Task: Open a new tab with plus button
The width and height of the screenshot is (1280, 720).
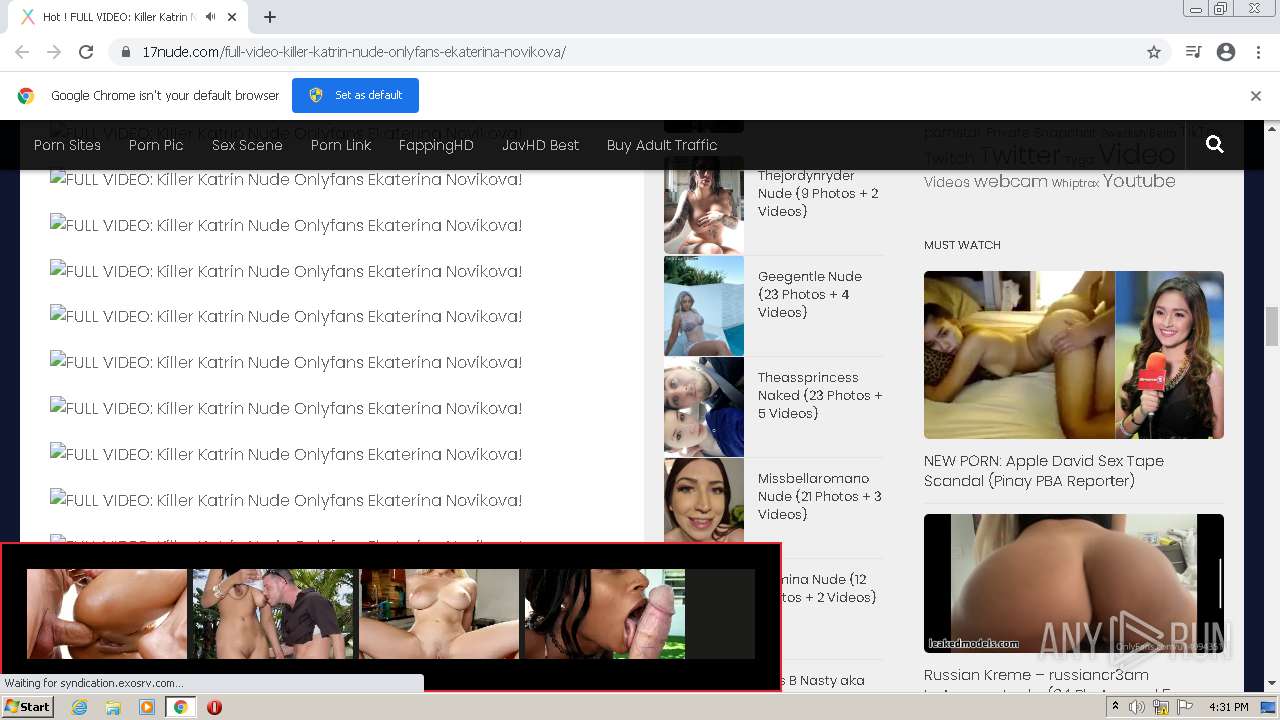Action: (270, 17)
